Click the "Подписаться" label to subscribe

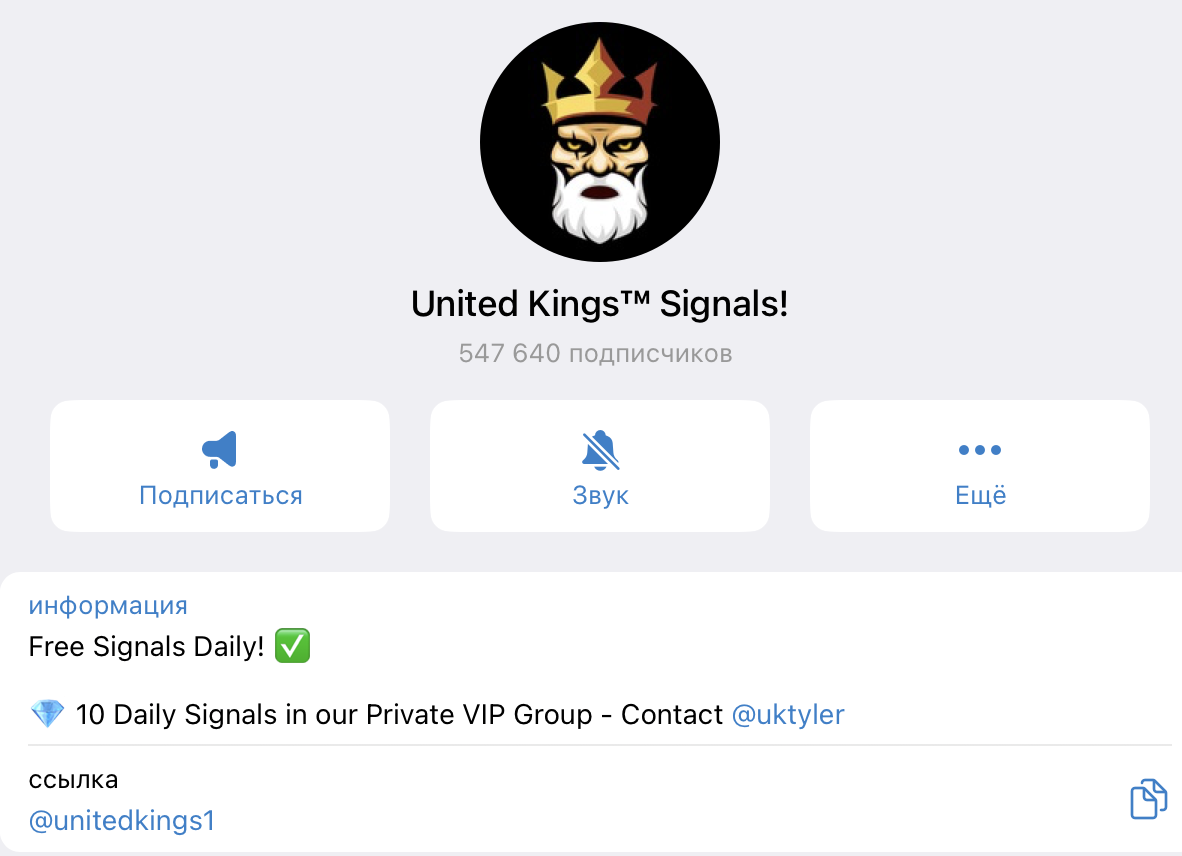point(220,495)
